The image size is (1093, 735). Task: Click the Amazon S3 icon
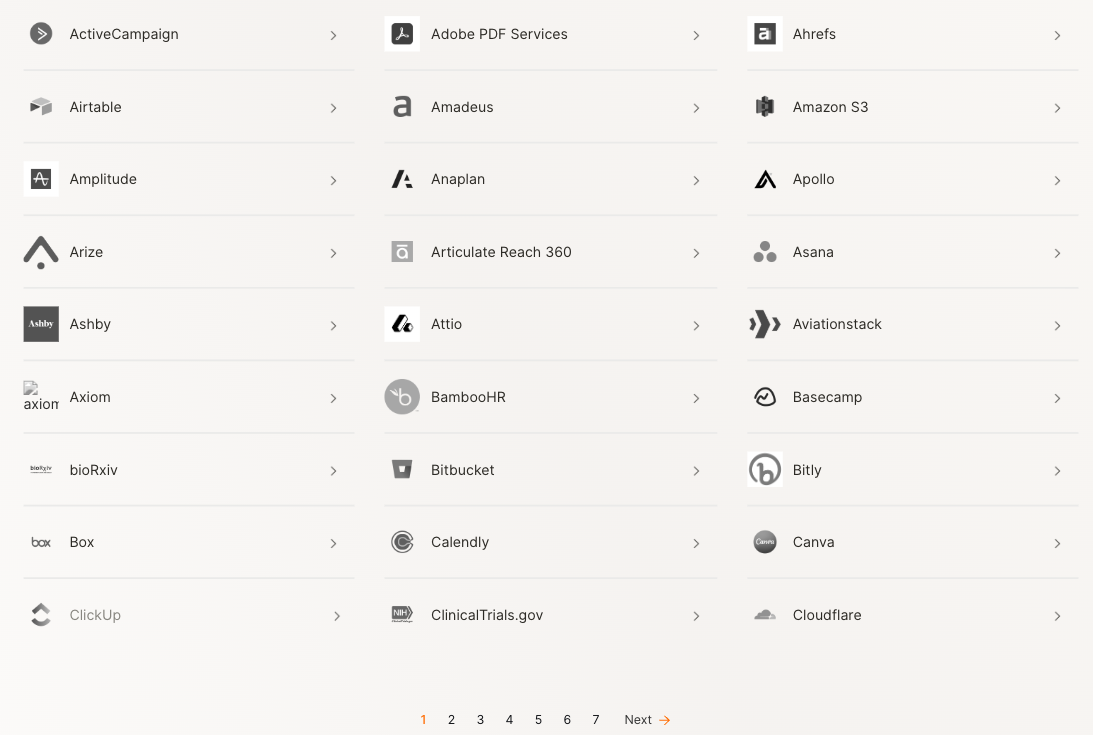[765, 107]
